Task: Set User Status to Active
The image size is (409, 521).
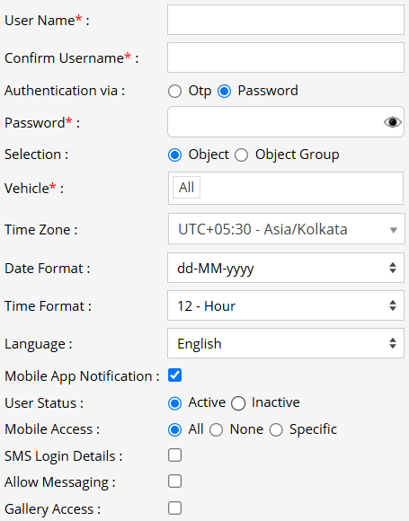Action: pos(175,403)
